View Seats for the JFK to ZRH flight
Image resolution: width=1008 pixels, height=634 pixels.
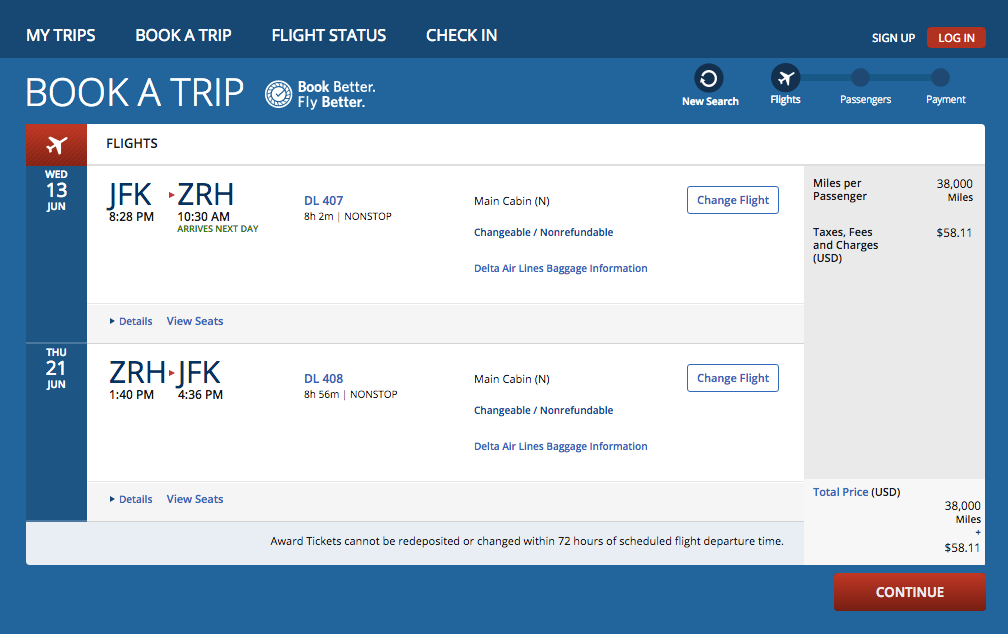tap(195, 321)
